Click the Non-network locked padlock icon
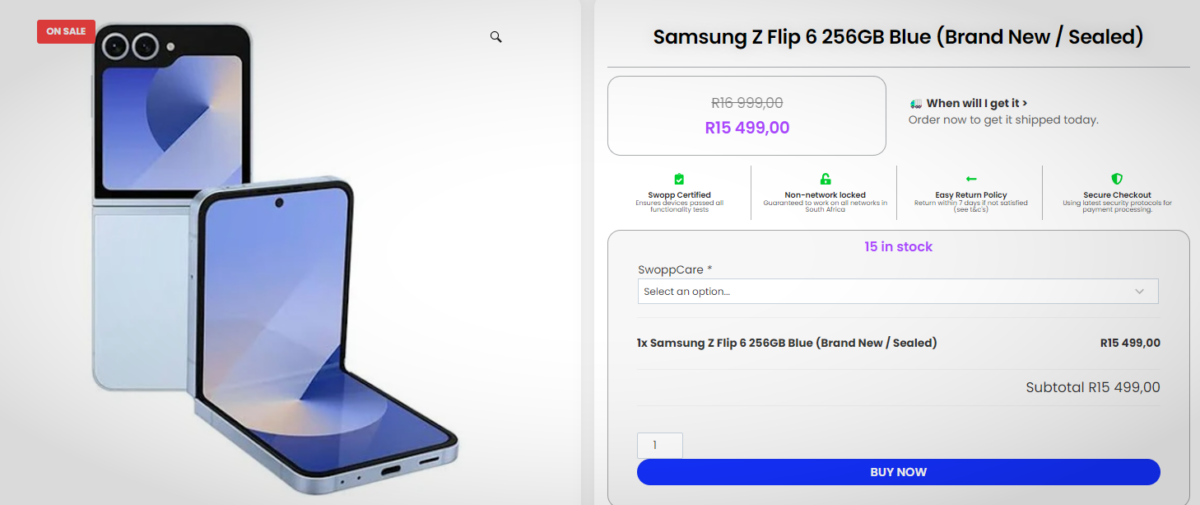Image resolution: width=1200 pixels, height=505 pixels. pyautogui.click(x=825, y=179)
